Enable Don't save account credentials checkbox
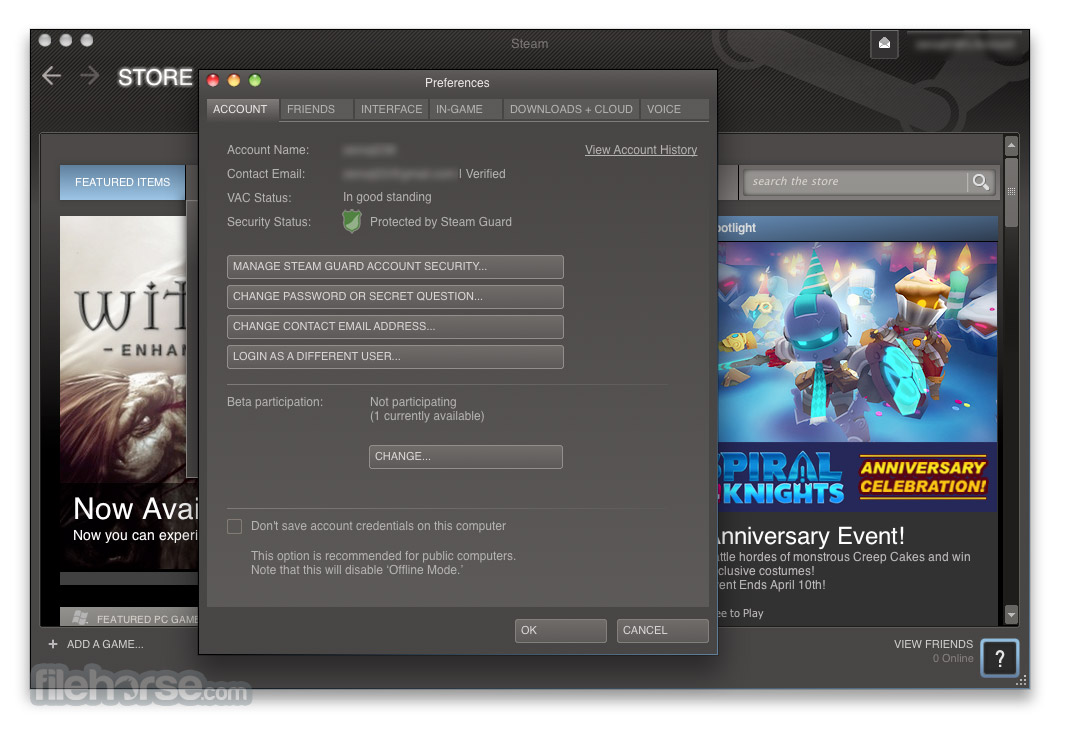Screen dimensions: 1073x736 (x=235, y=526)
